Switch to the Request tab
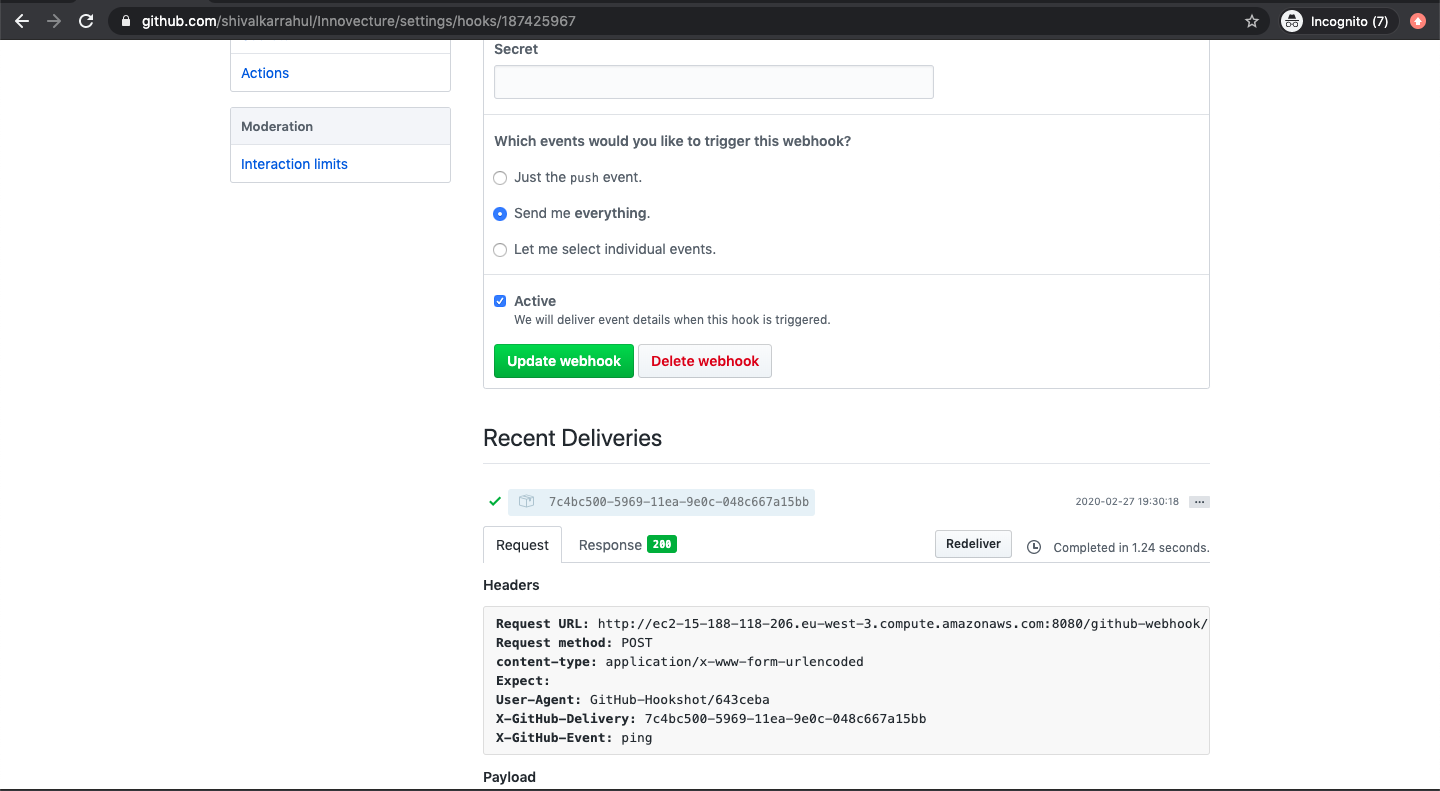The width and height of the screenshot is (1440, 791). coord(522,545)
